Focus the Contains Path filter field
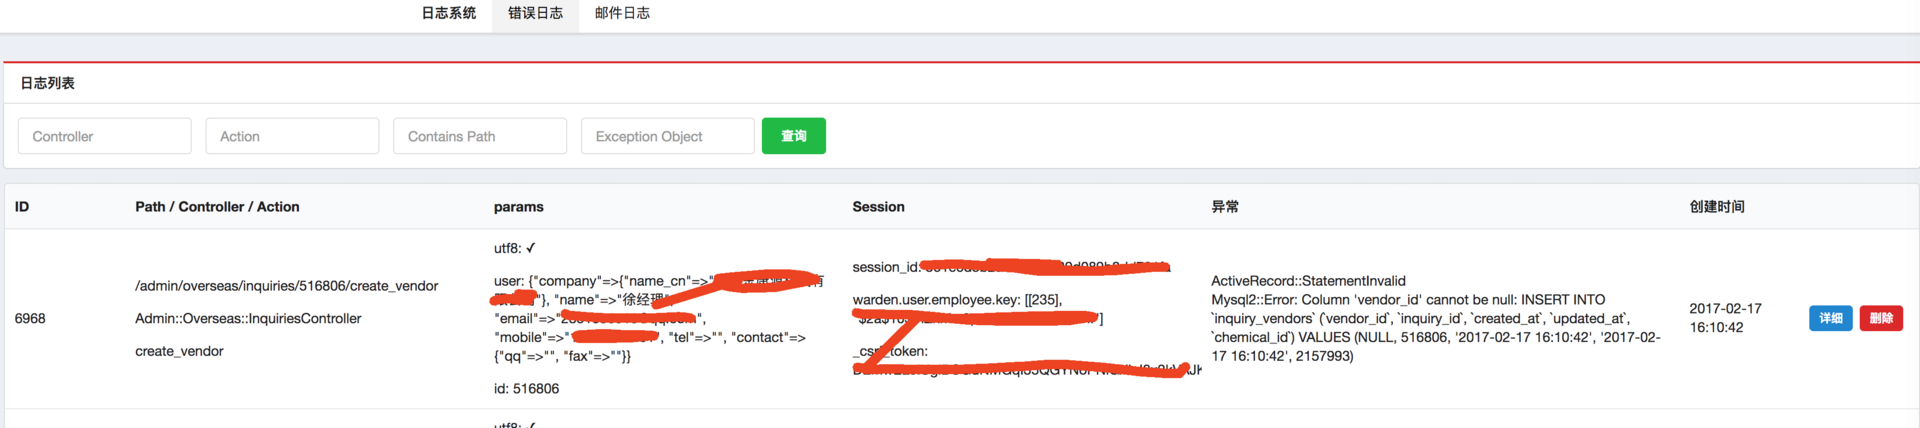This screenshot has width=1920, height=428. click(x=480, y=136)
